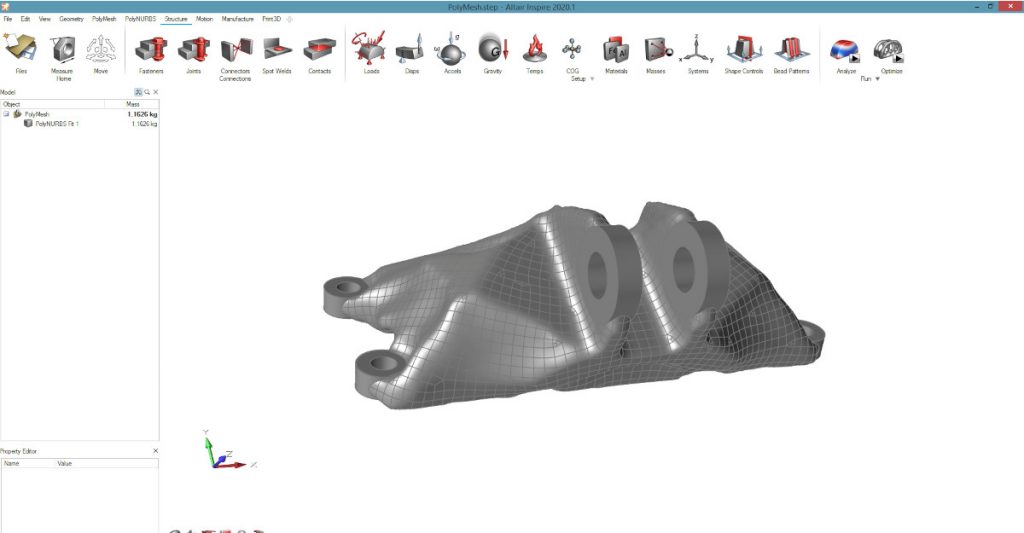This screenshot has width=1024, height=533.
Task: Open the Geometry ribbon tab
Action: point(72,19)
